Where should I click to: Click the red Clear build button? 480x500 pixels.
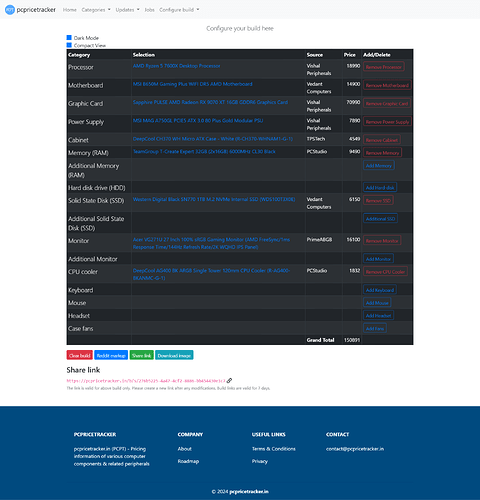80,355
